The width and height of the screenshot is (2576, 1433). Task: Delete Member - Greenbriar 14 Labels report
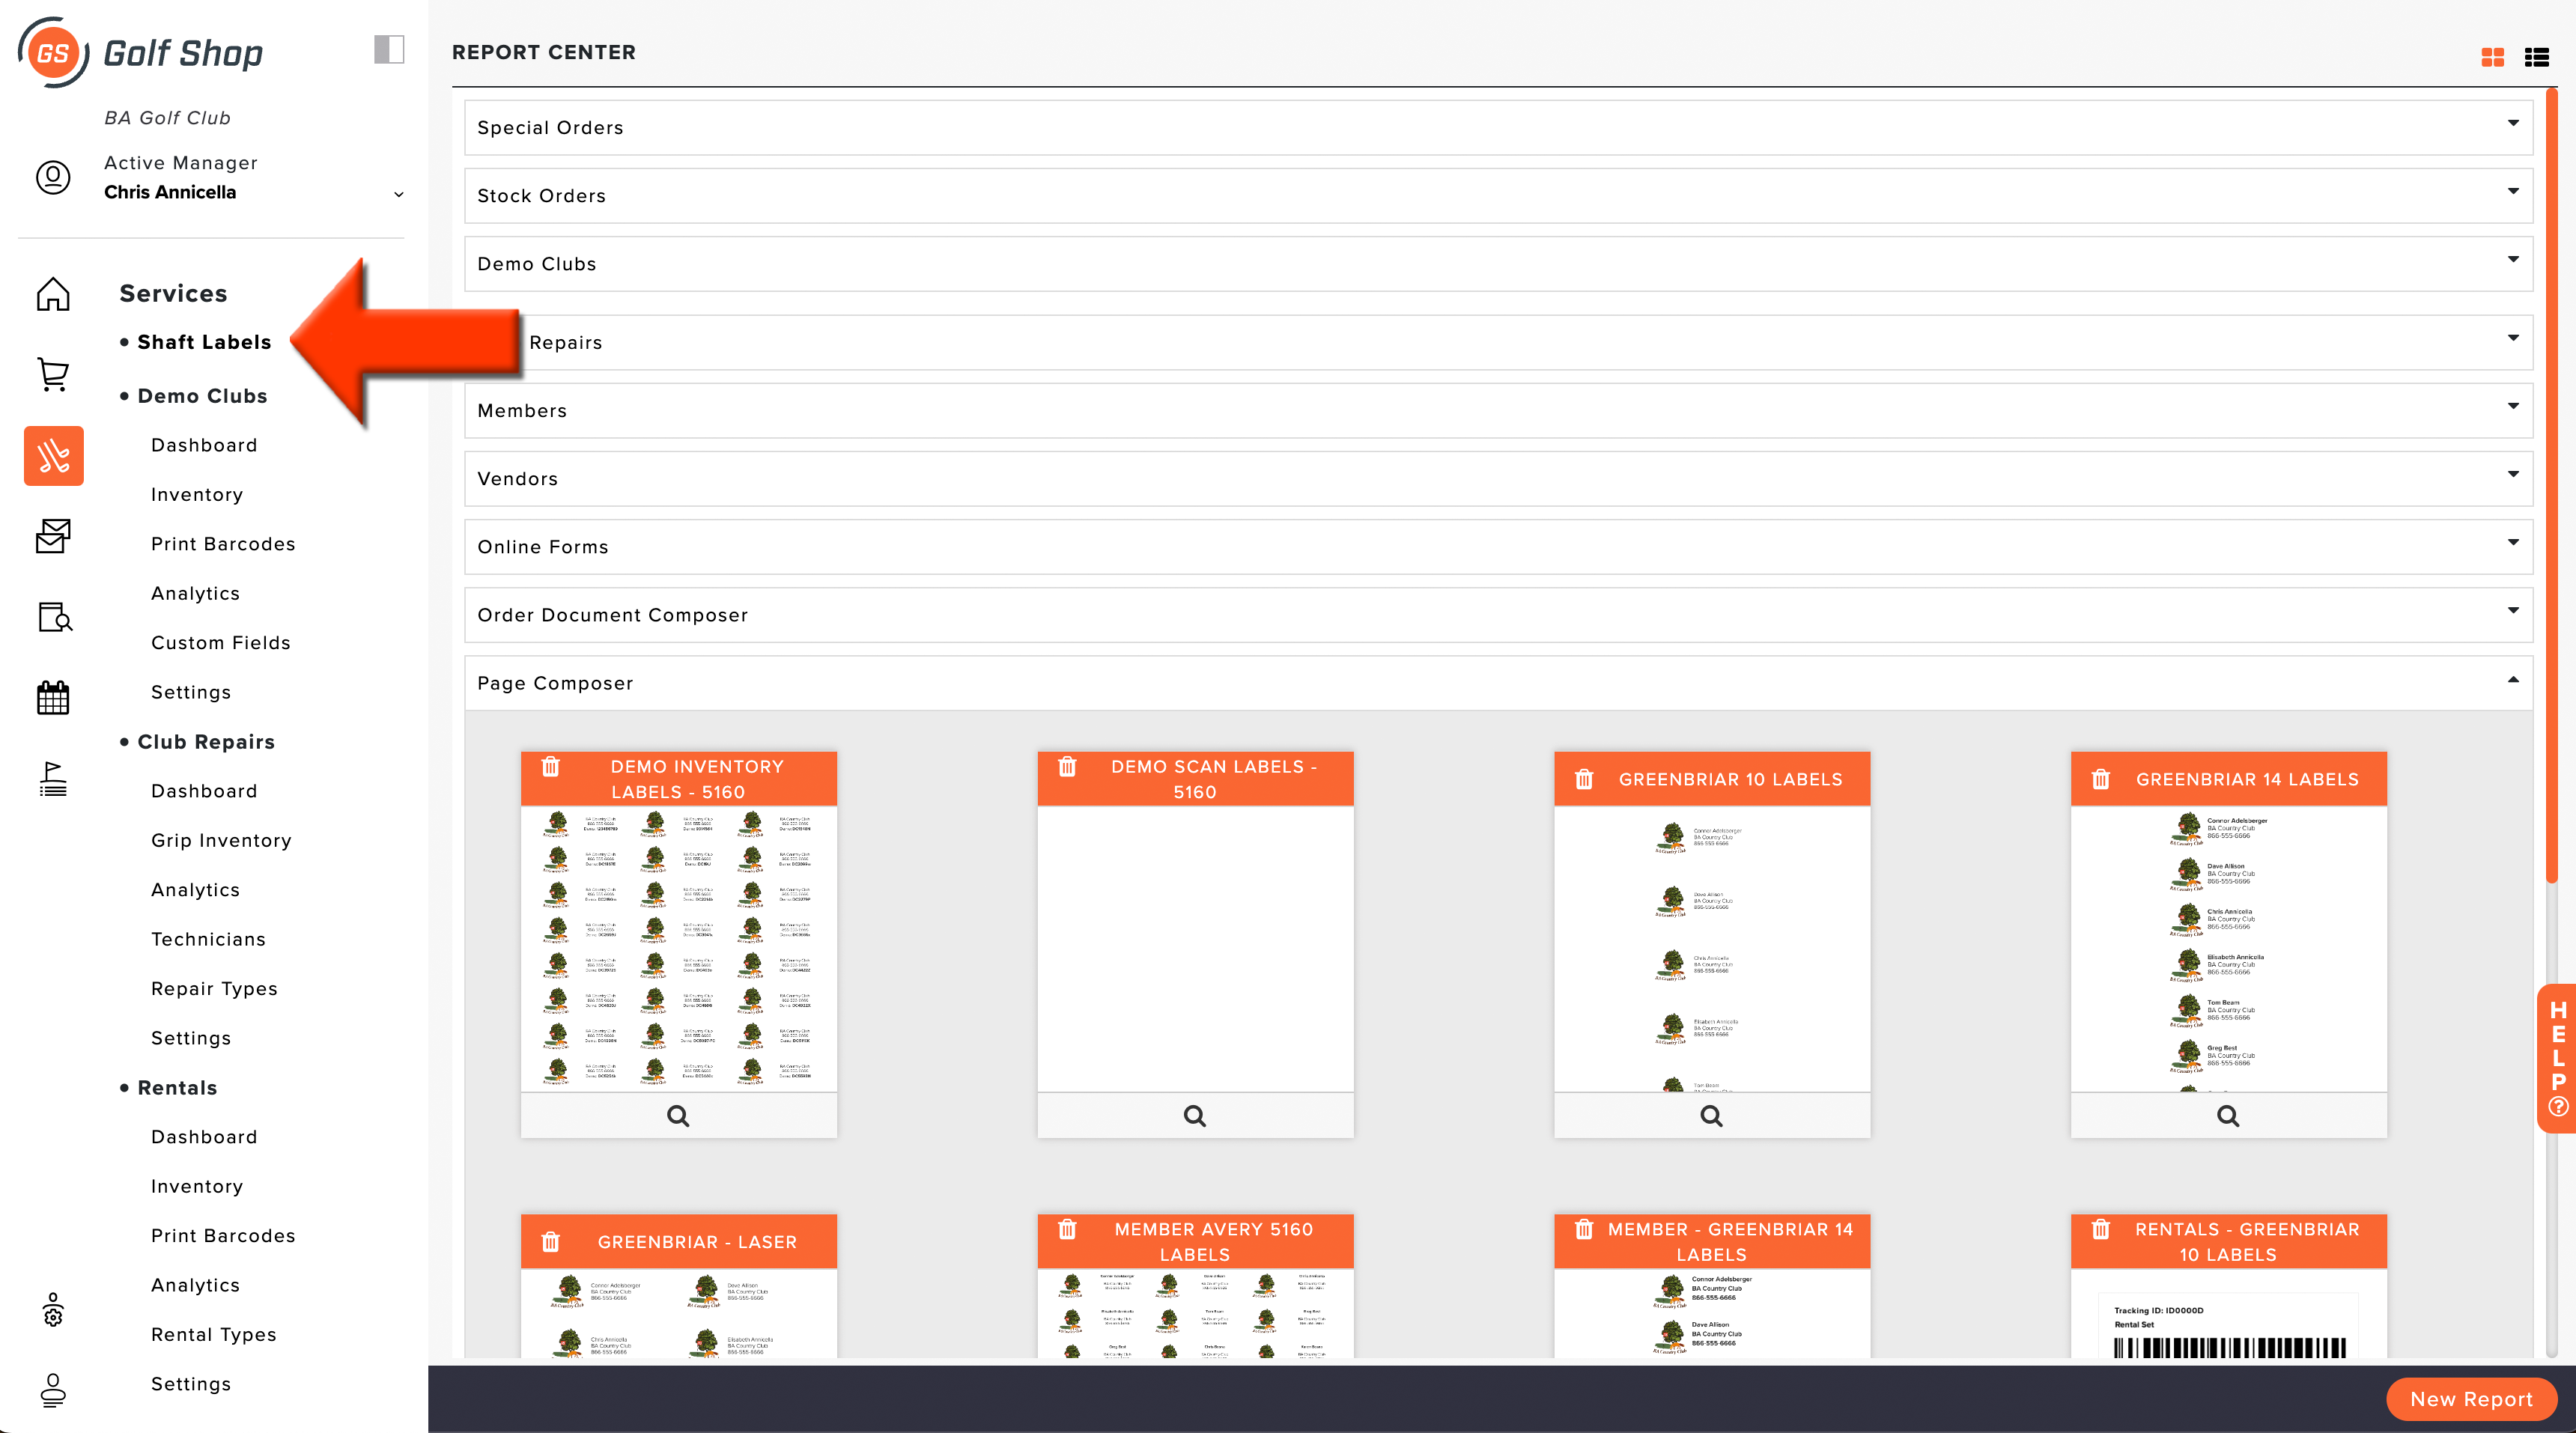(x=1584, y=1230)
